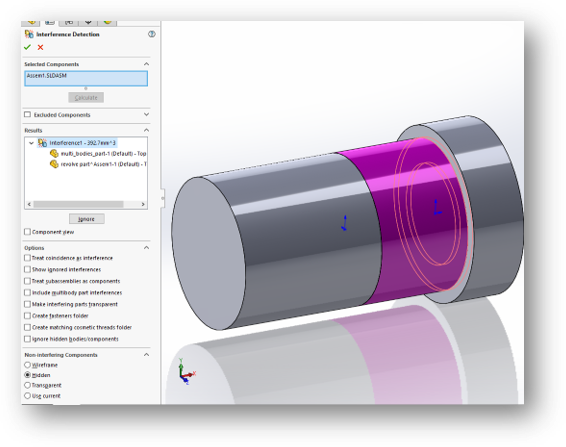Image resolution: width=566 pixels, height=447 pixels.
Task: Check Create fasteners folder
Action: click(27, 316)
